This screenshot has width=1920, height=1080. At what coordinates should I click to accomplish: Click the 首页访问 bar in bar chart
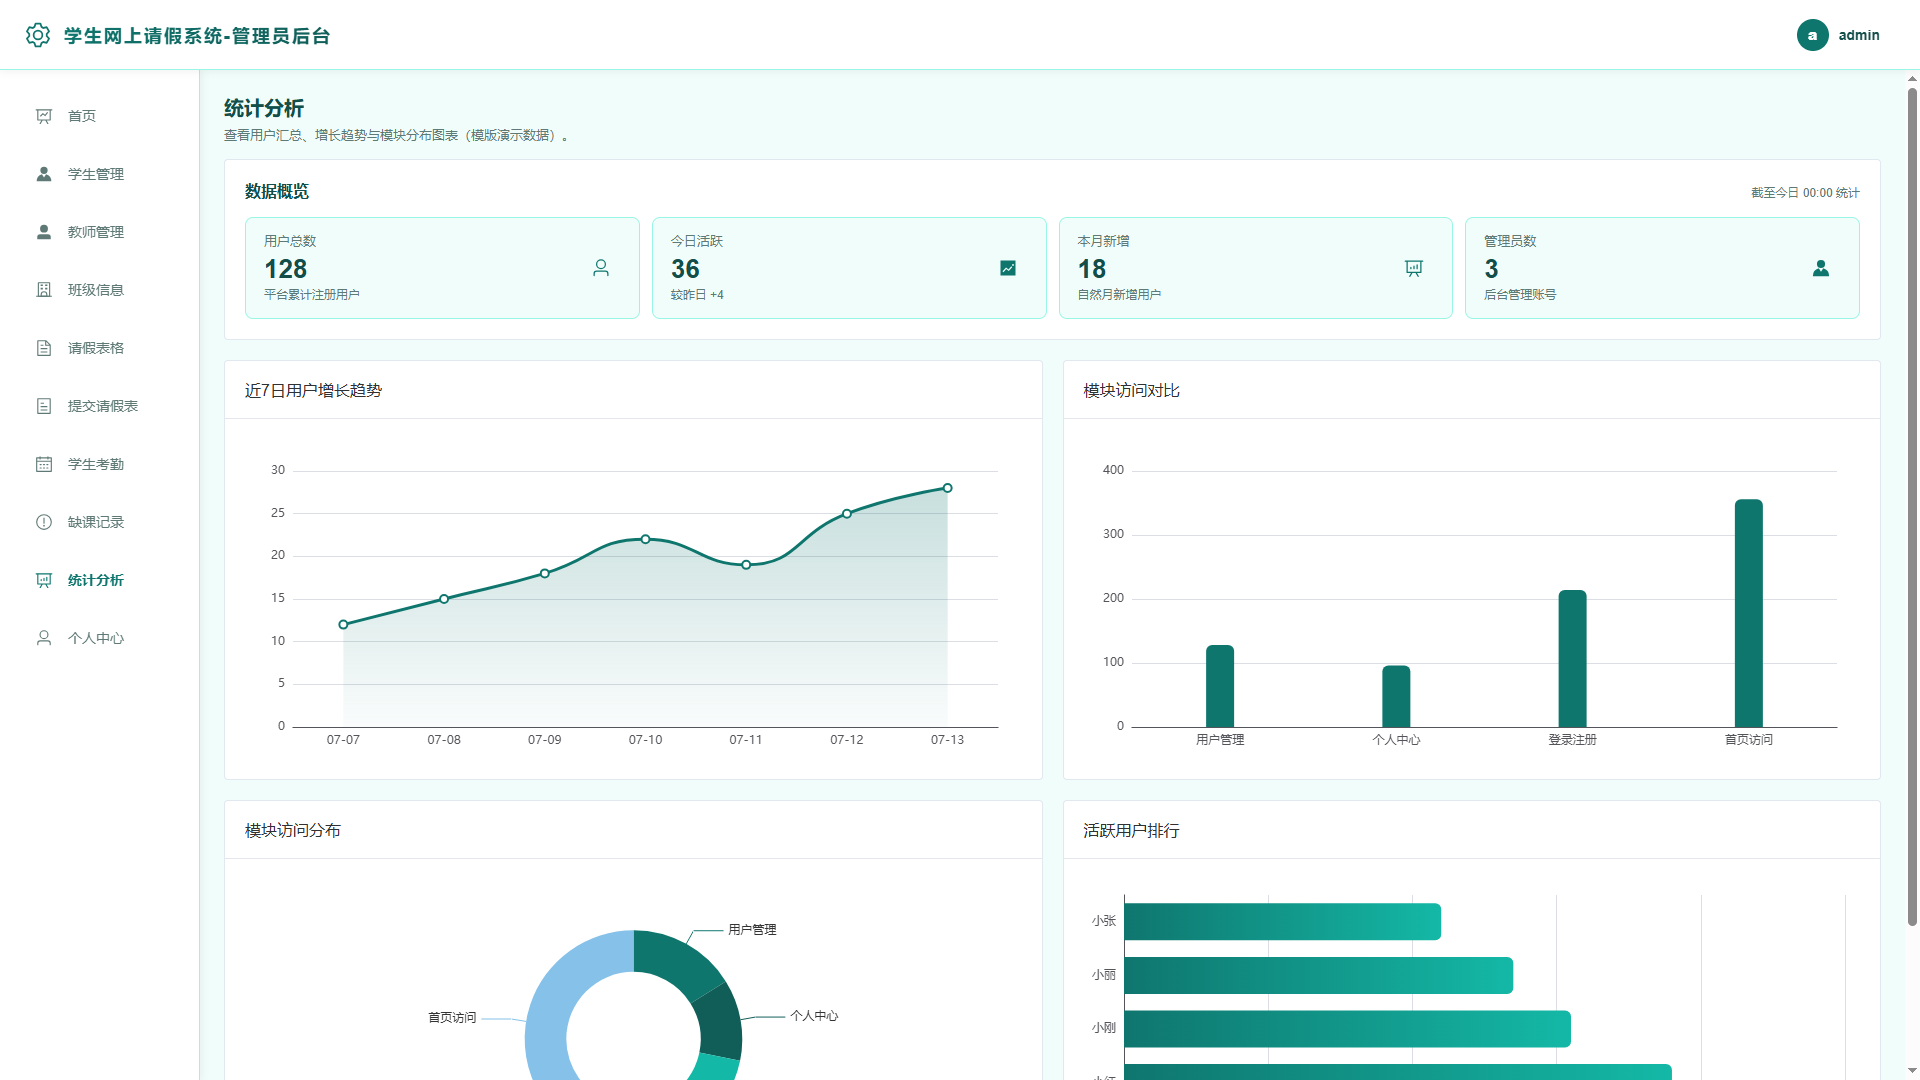tap(1748, 613)
